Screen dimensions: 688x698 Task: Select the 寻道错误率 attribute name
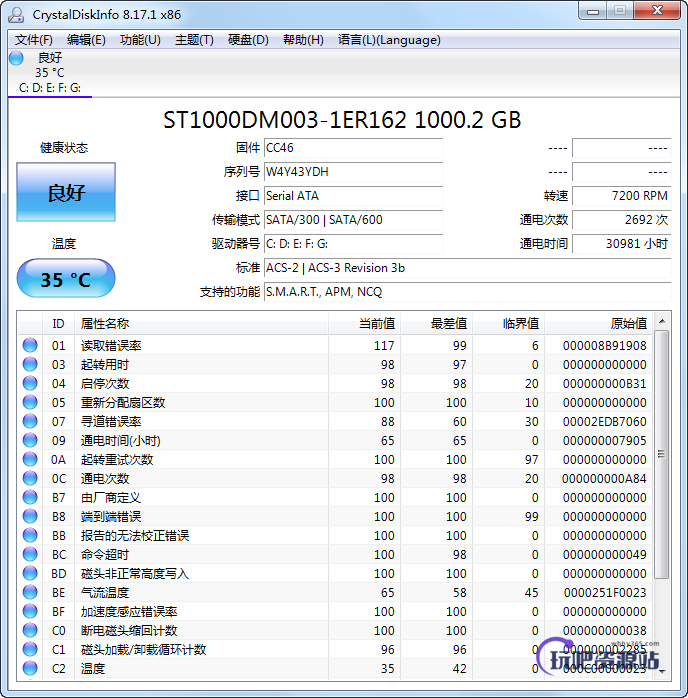coord(111,422)
